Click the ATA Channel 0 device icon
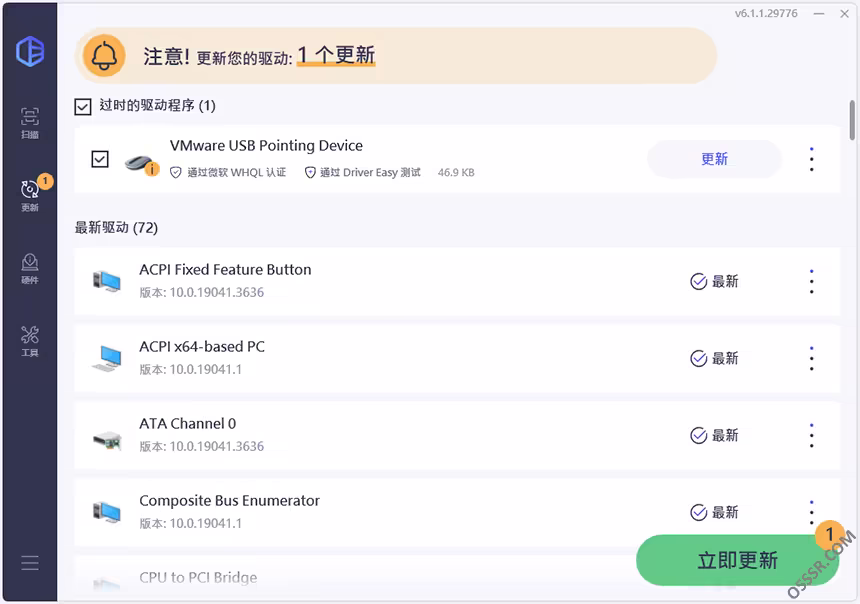The image size is (860, 604). pos(106,439)
